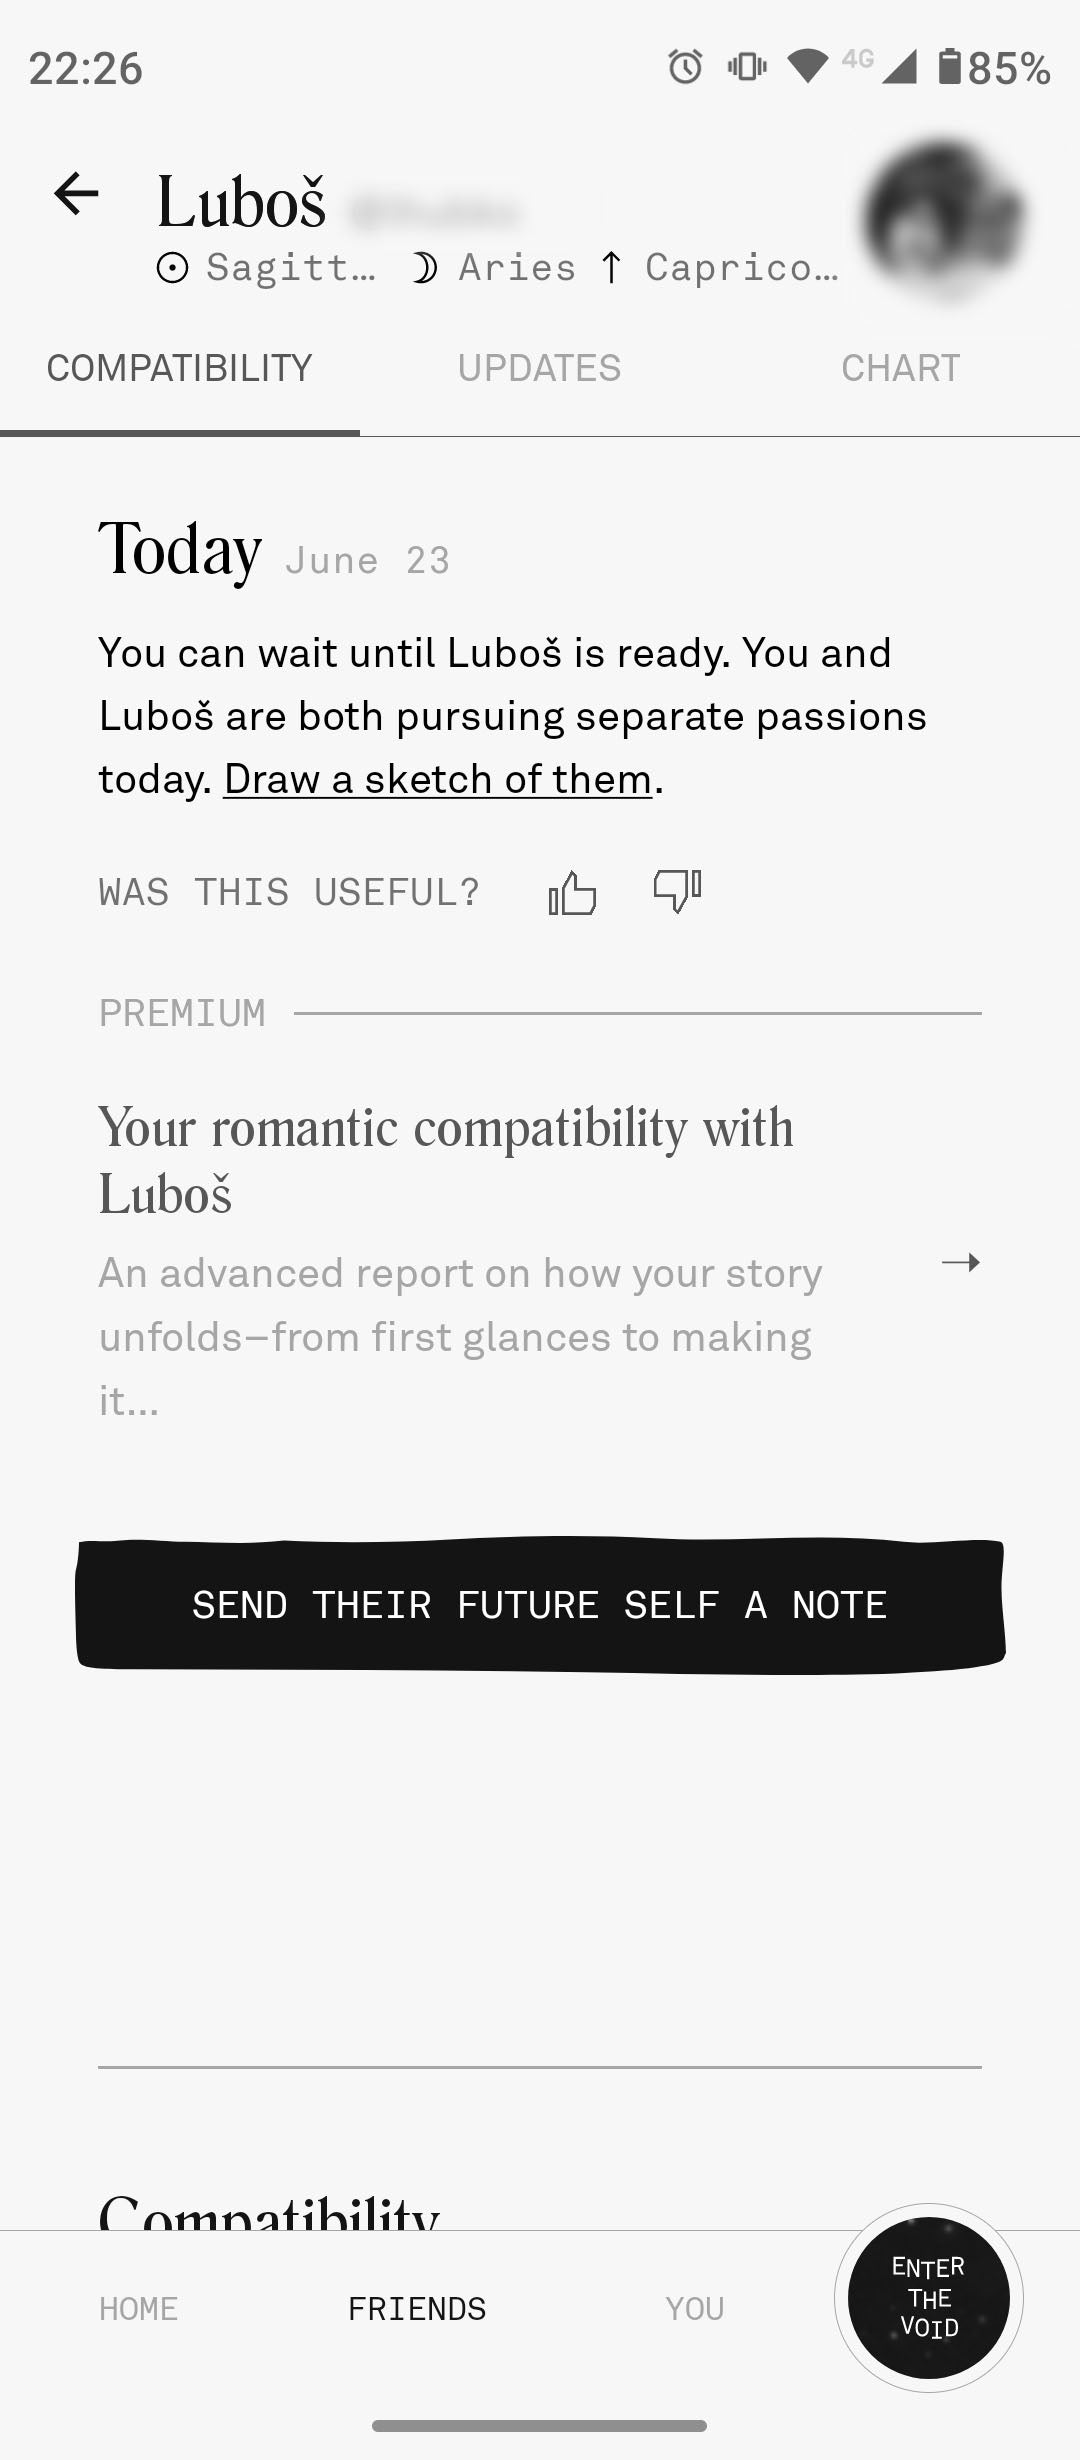Image resolution: width=1080 pixels, height=2460 pixels.
Task: Tap the back arrow icon
Action: (x=77, y=194)
